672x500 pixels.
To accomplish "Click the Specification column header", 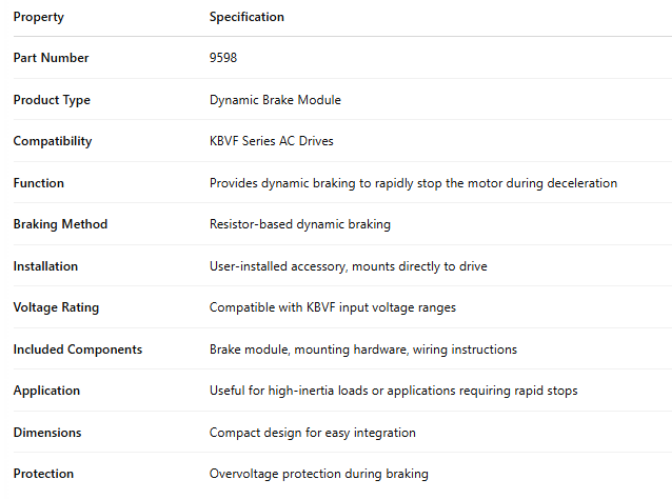I will coord(246,17).
